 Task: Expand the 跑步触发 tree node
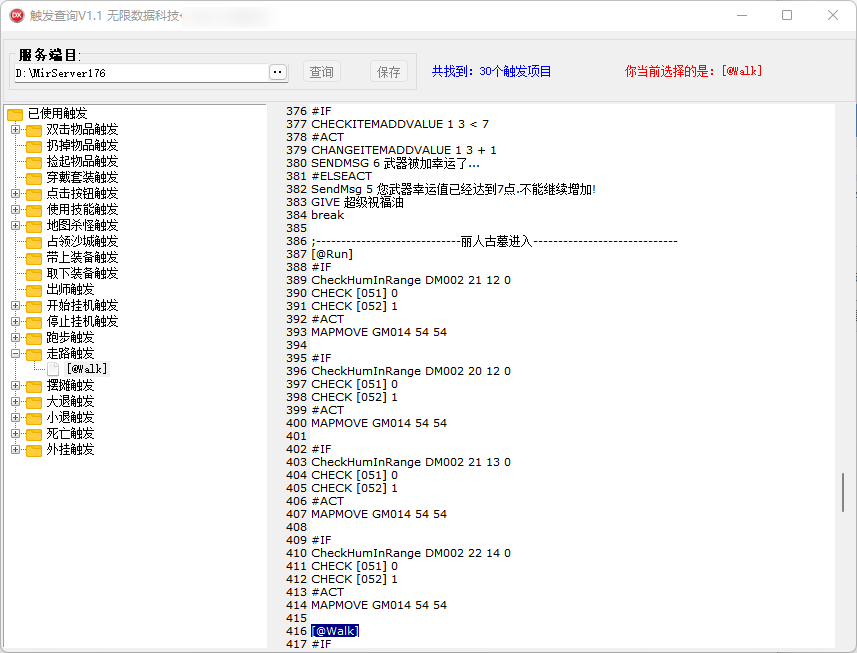15,337
